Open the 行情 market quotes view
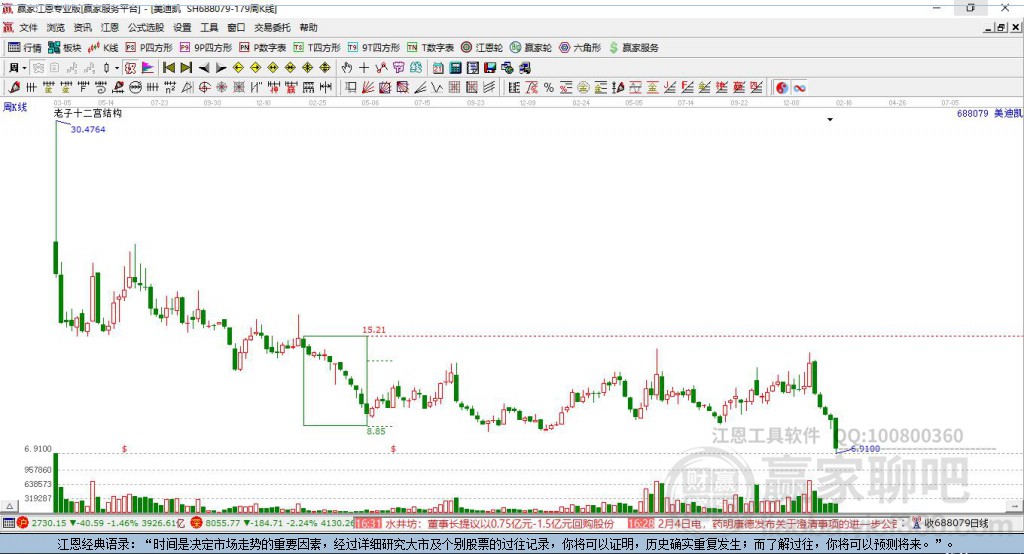This screenshot has height=554, width=1024. click(24, 48)
